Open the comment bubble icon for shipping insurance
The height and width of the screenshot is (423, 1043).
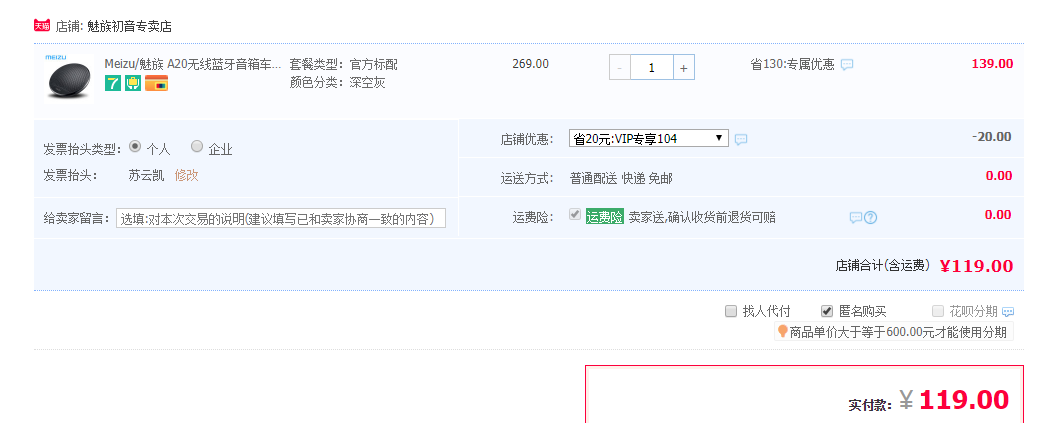856,217
